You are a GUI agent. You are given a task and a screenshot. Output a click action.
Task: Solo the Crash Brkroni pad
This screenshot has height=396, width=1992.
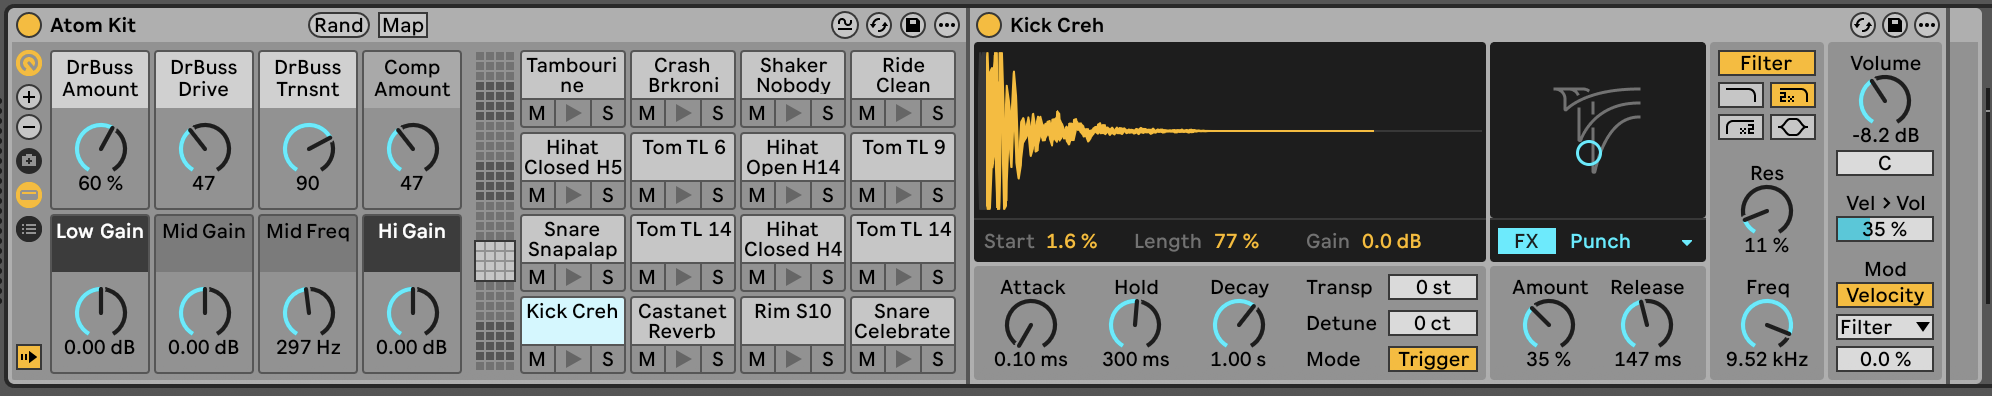click(x=718, y=113)
